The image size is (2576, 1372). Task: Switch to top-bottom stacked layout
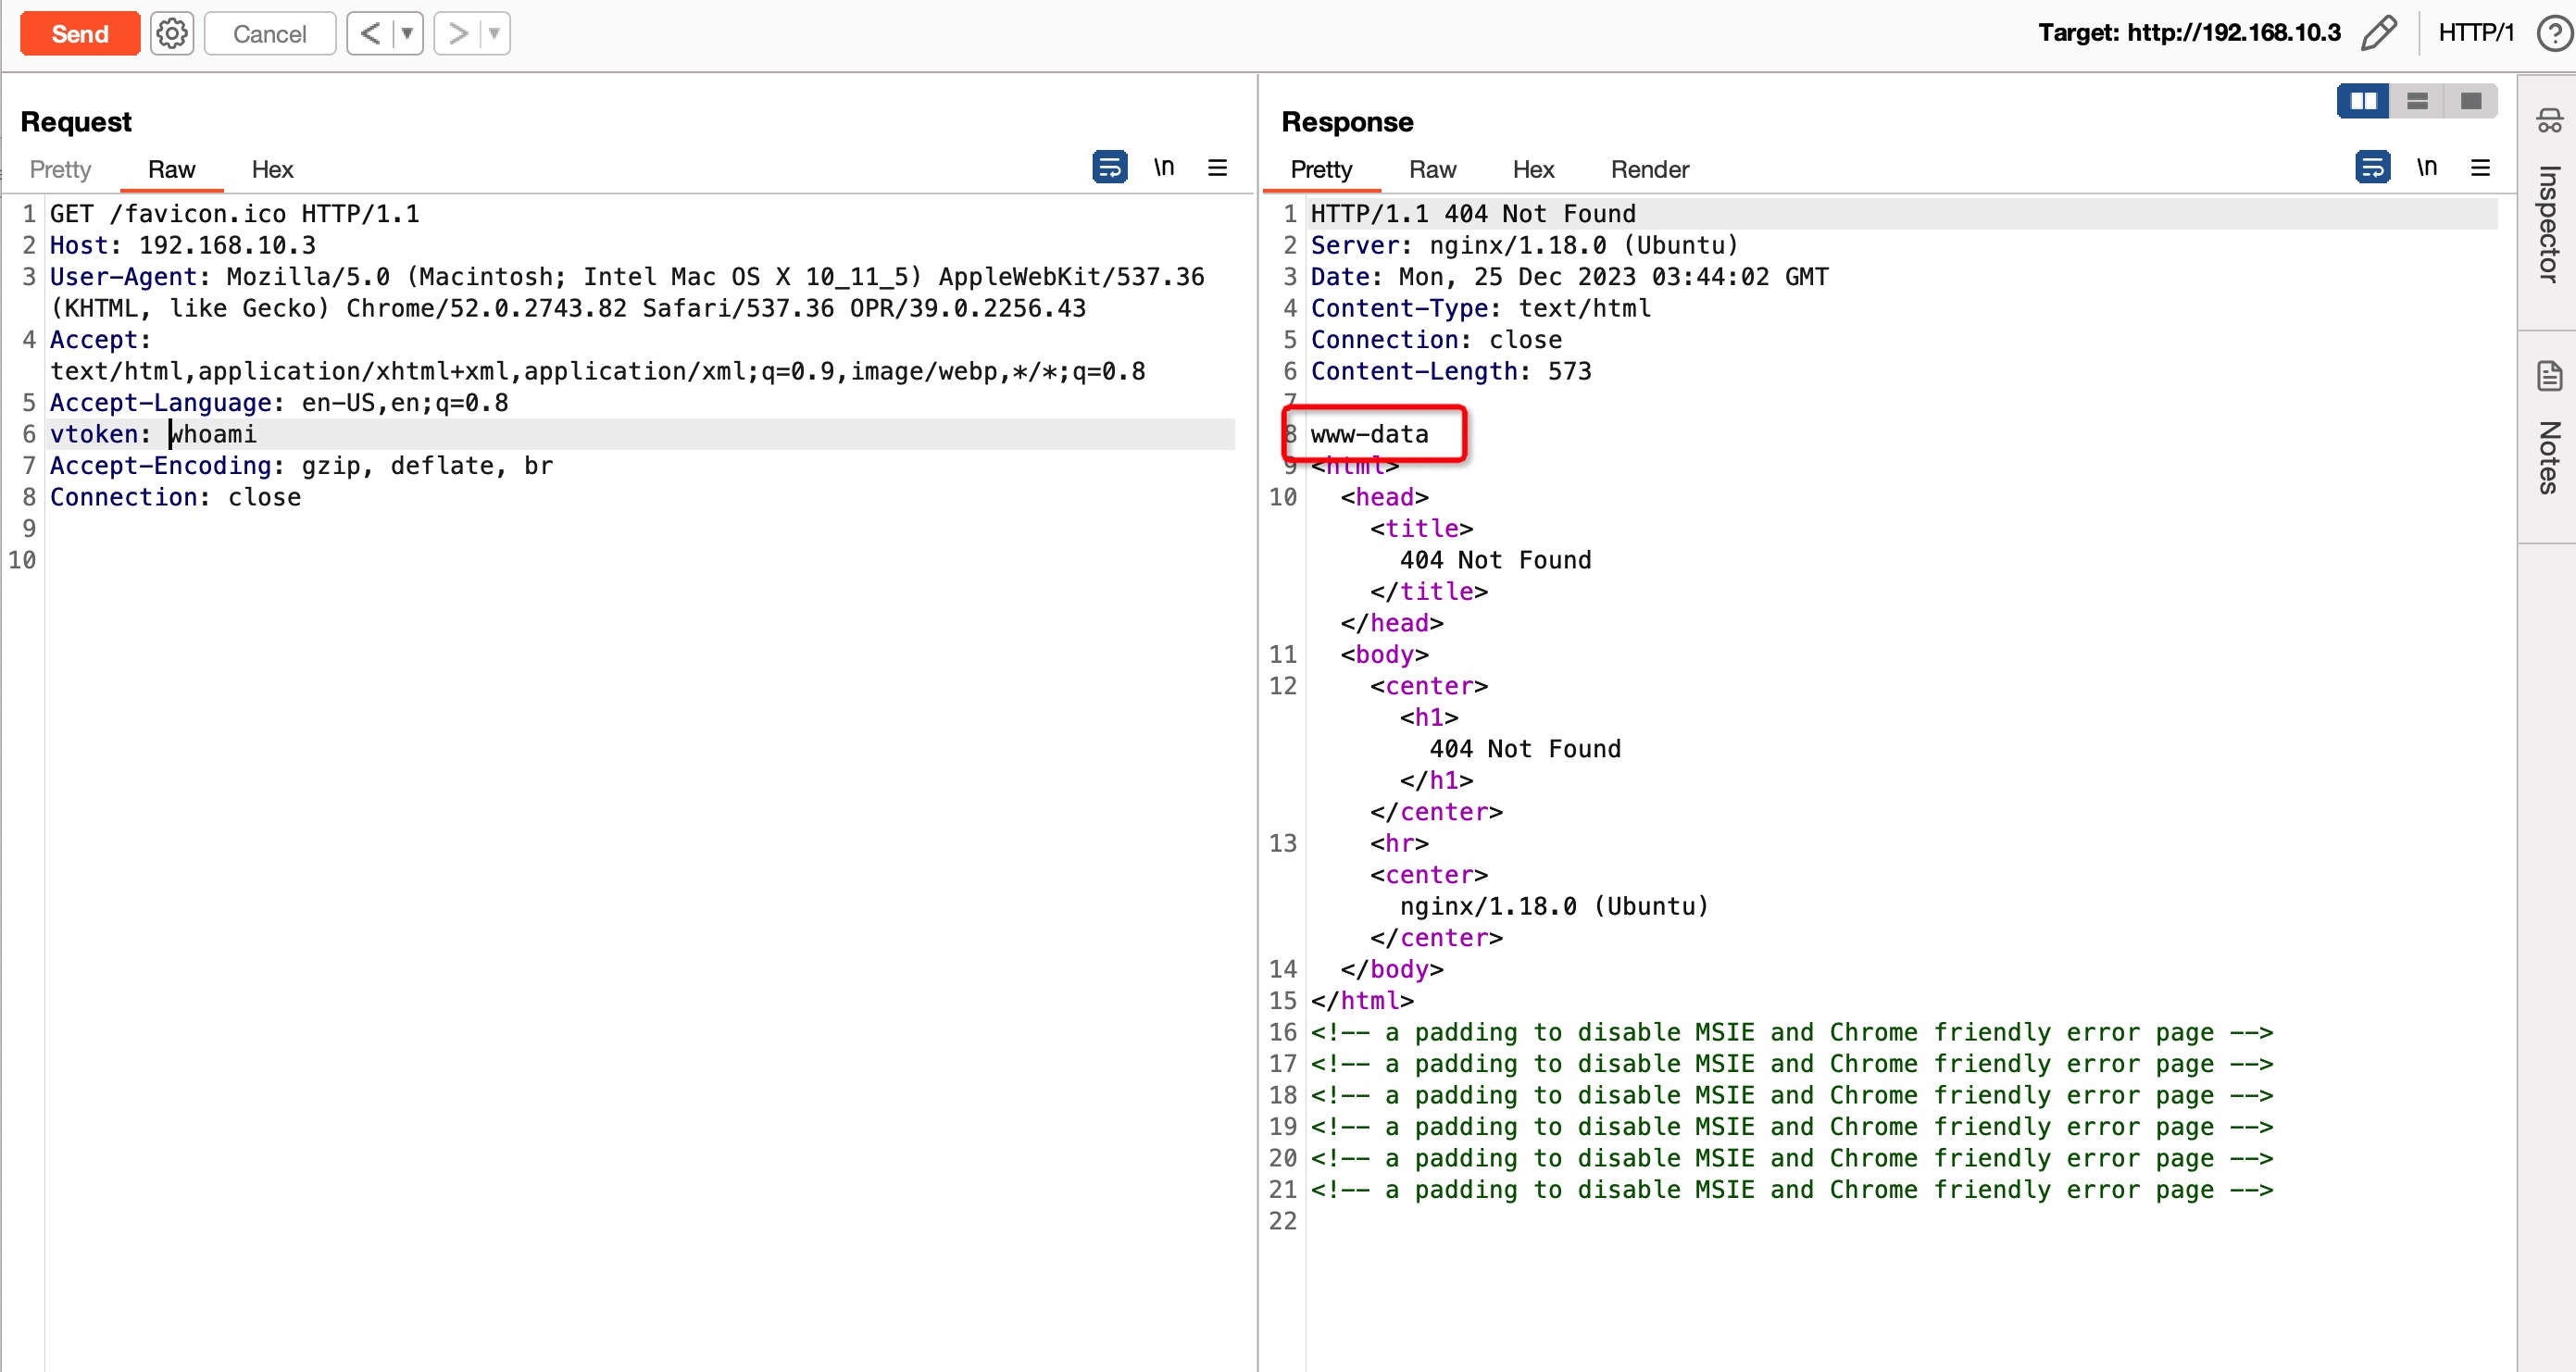pyautogui.click(x=2417, y=101)
